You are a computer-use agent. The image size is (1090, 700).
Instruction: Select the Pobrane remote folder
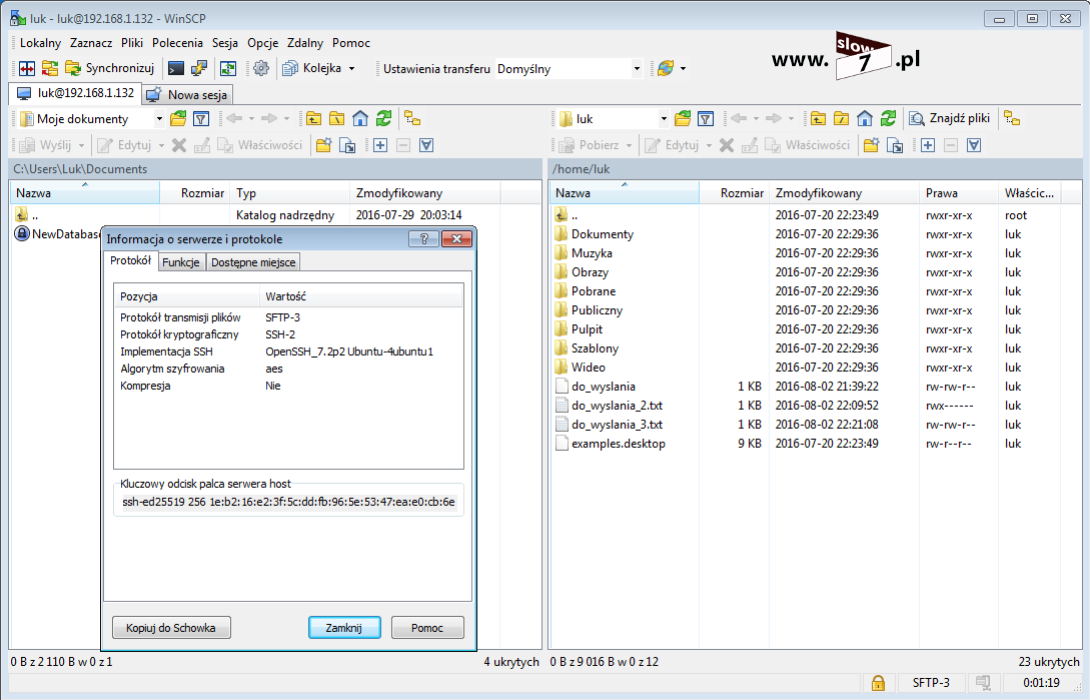(x=593, y=291)
